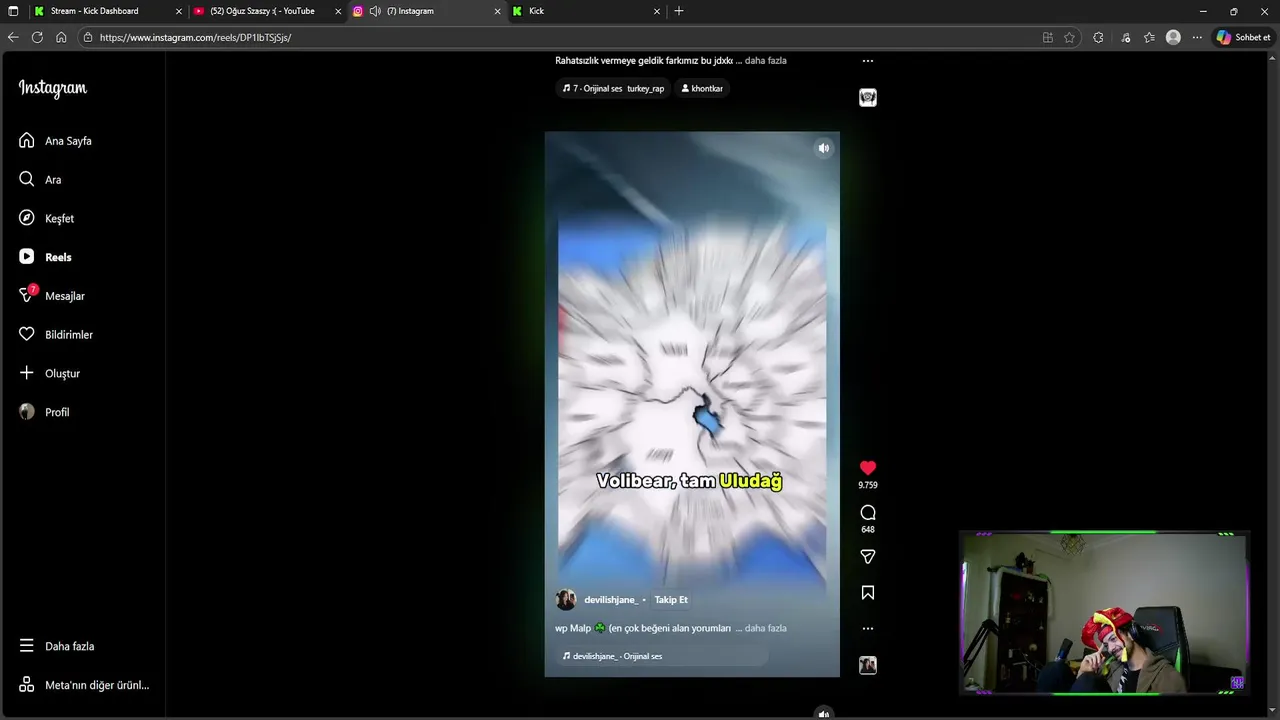Open the khontkar tagged user chip
Image resolution: width=1280 pixels, height=720 pixels.
[x=702, y=88]
